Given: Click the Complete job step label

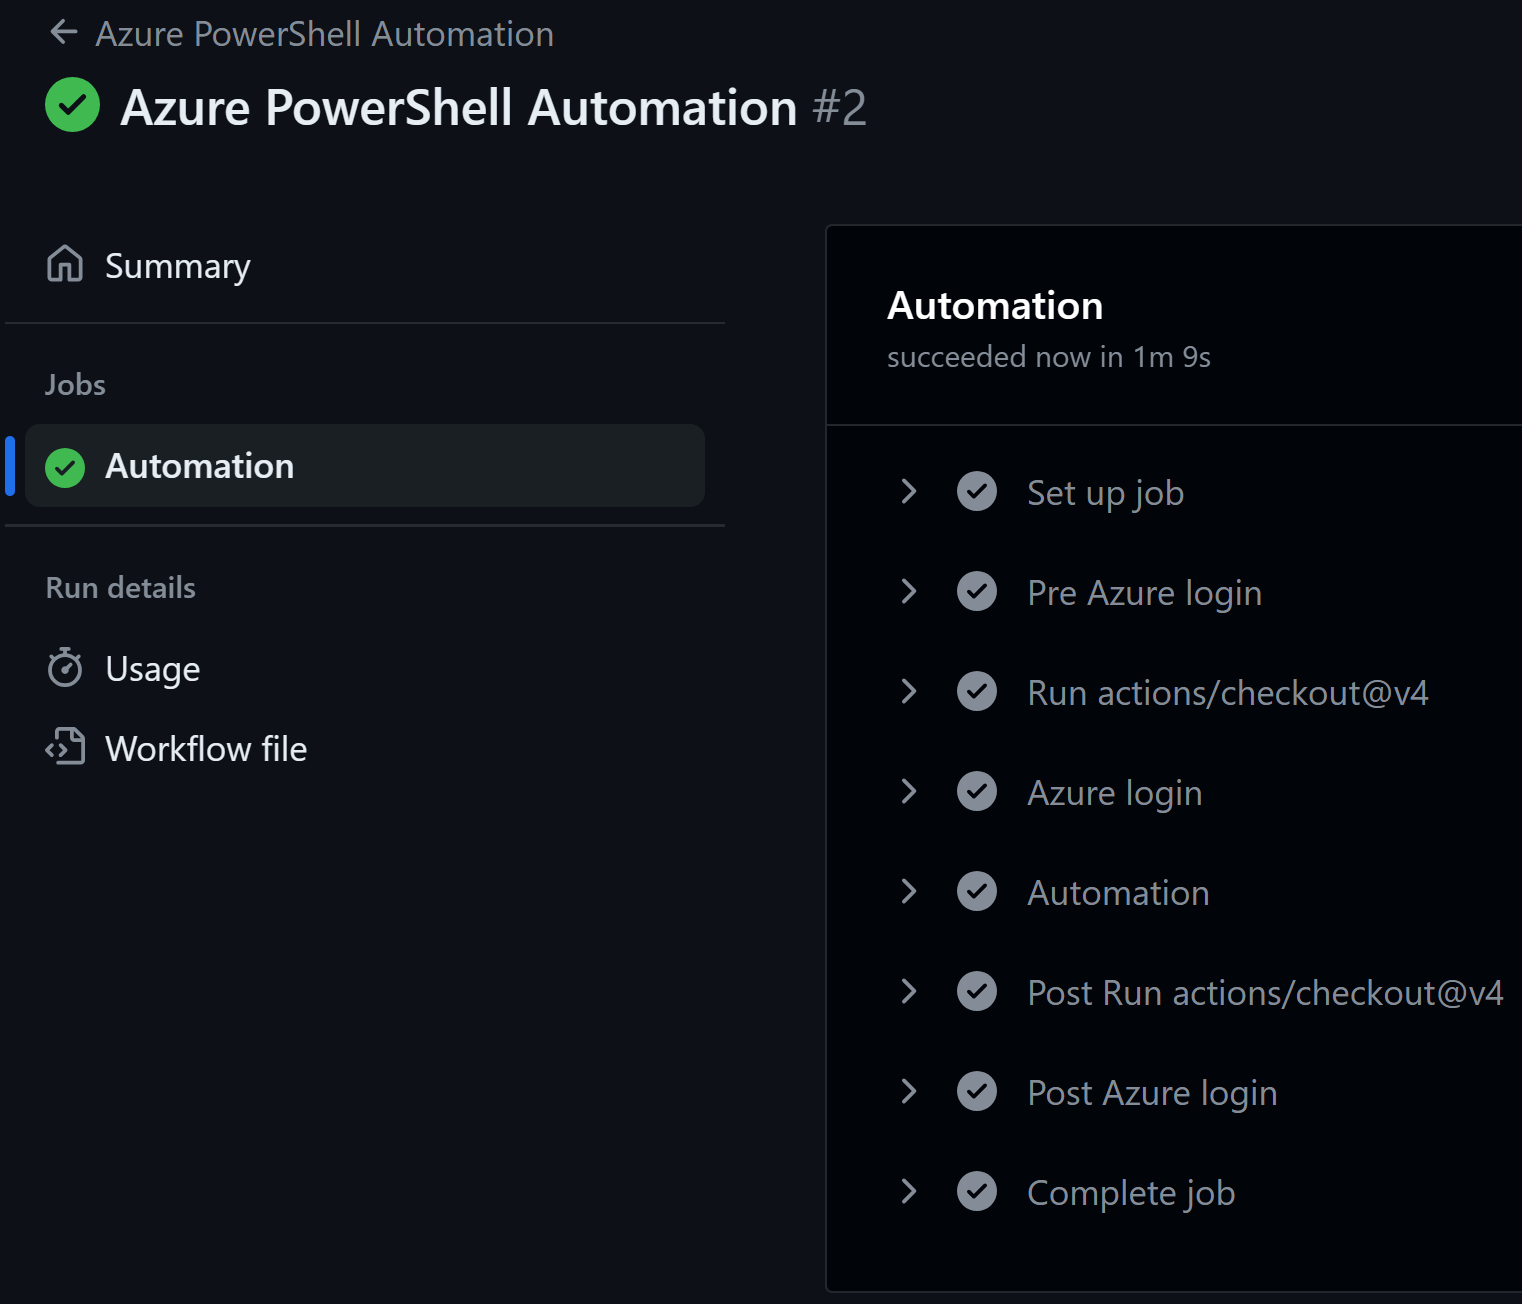Looking at the screenshot, I should pos(1131,1193).
